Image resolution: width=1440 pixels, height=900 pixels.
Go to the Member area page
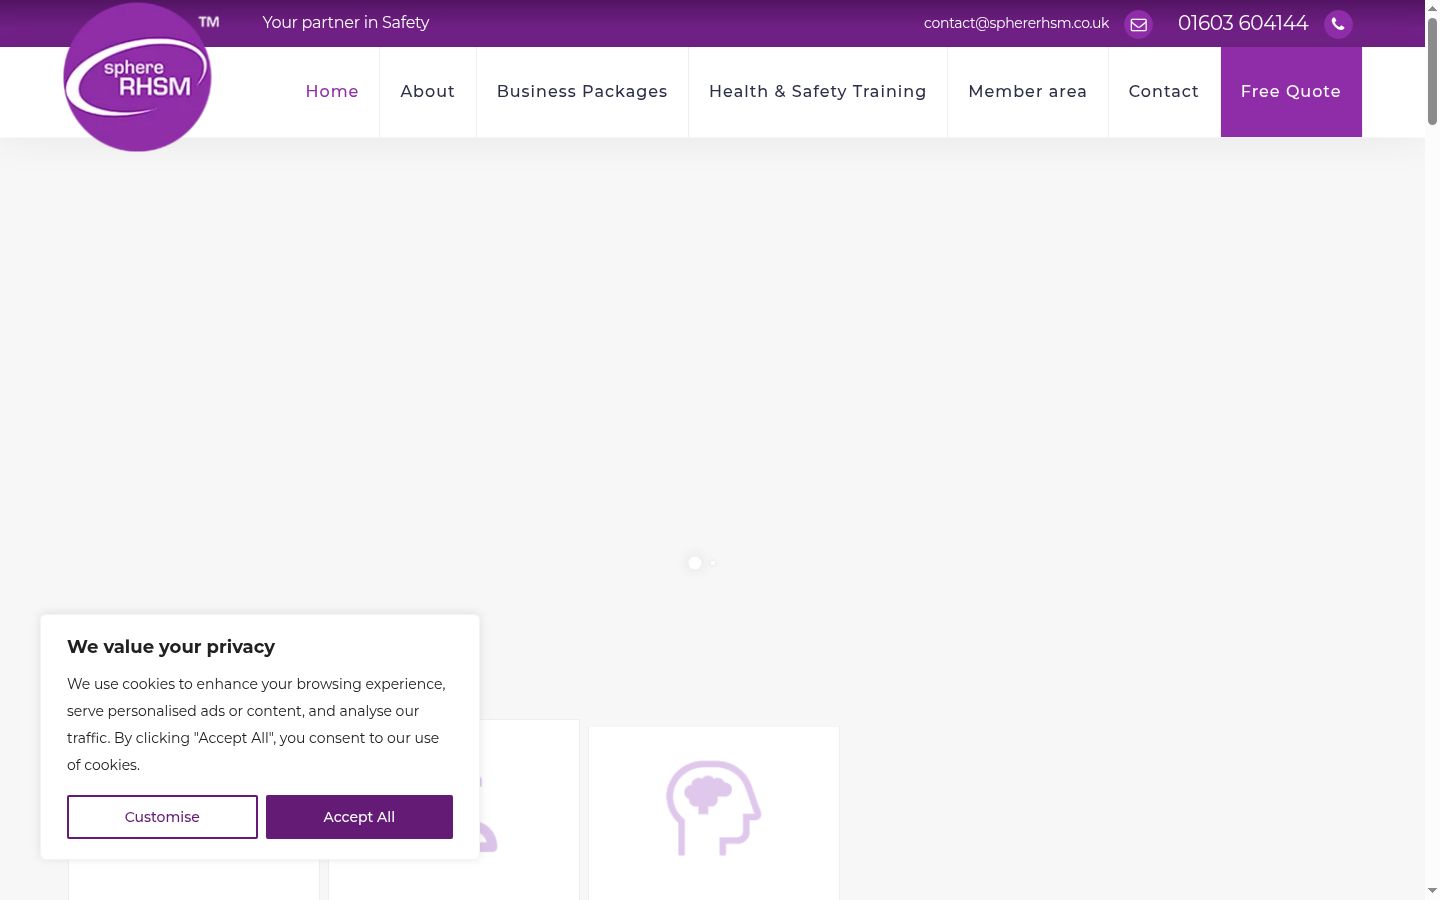[x=1028, y=91]
